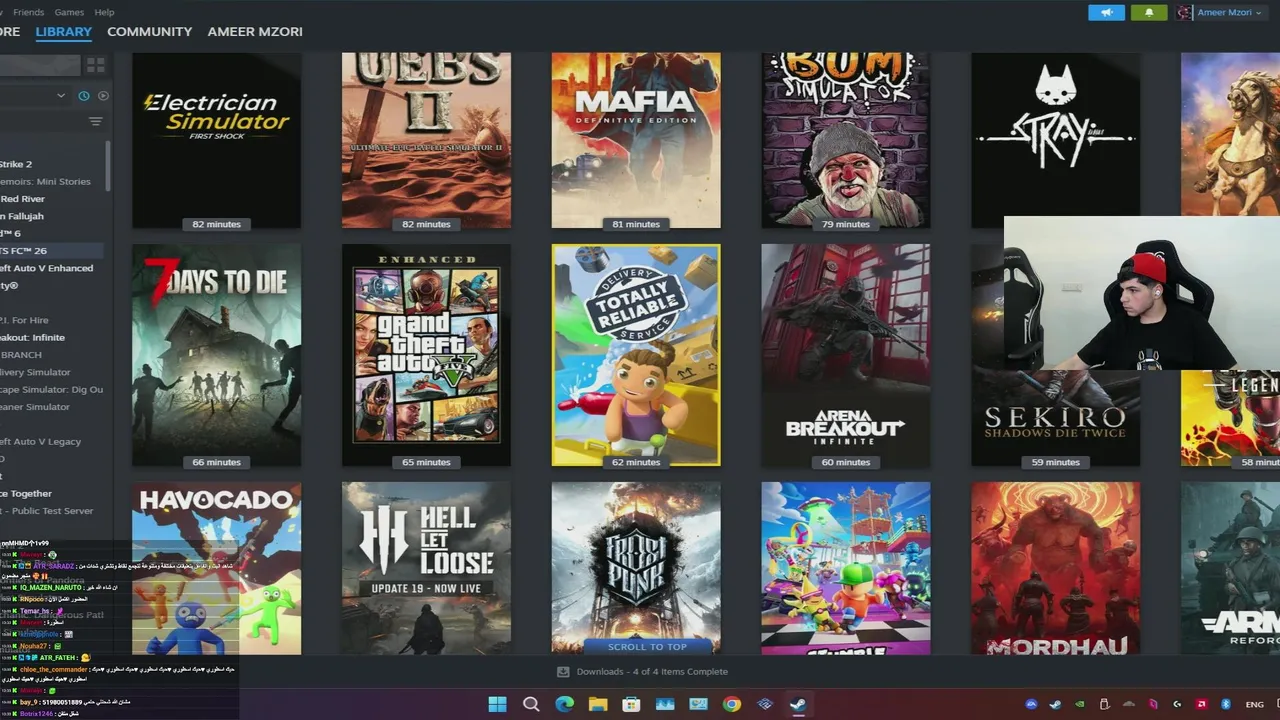Click the '82 minutes' label under Electrician Simulator
This screenshot has height=720, width=1280.
pos(216,224)
